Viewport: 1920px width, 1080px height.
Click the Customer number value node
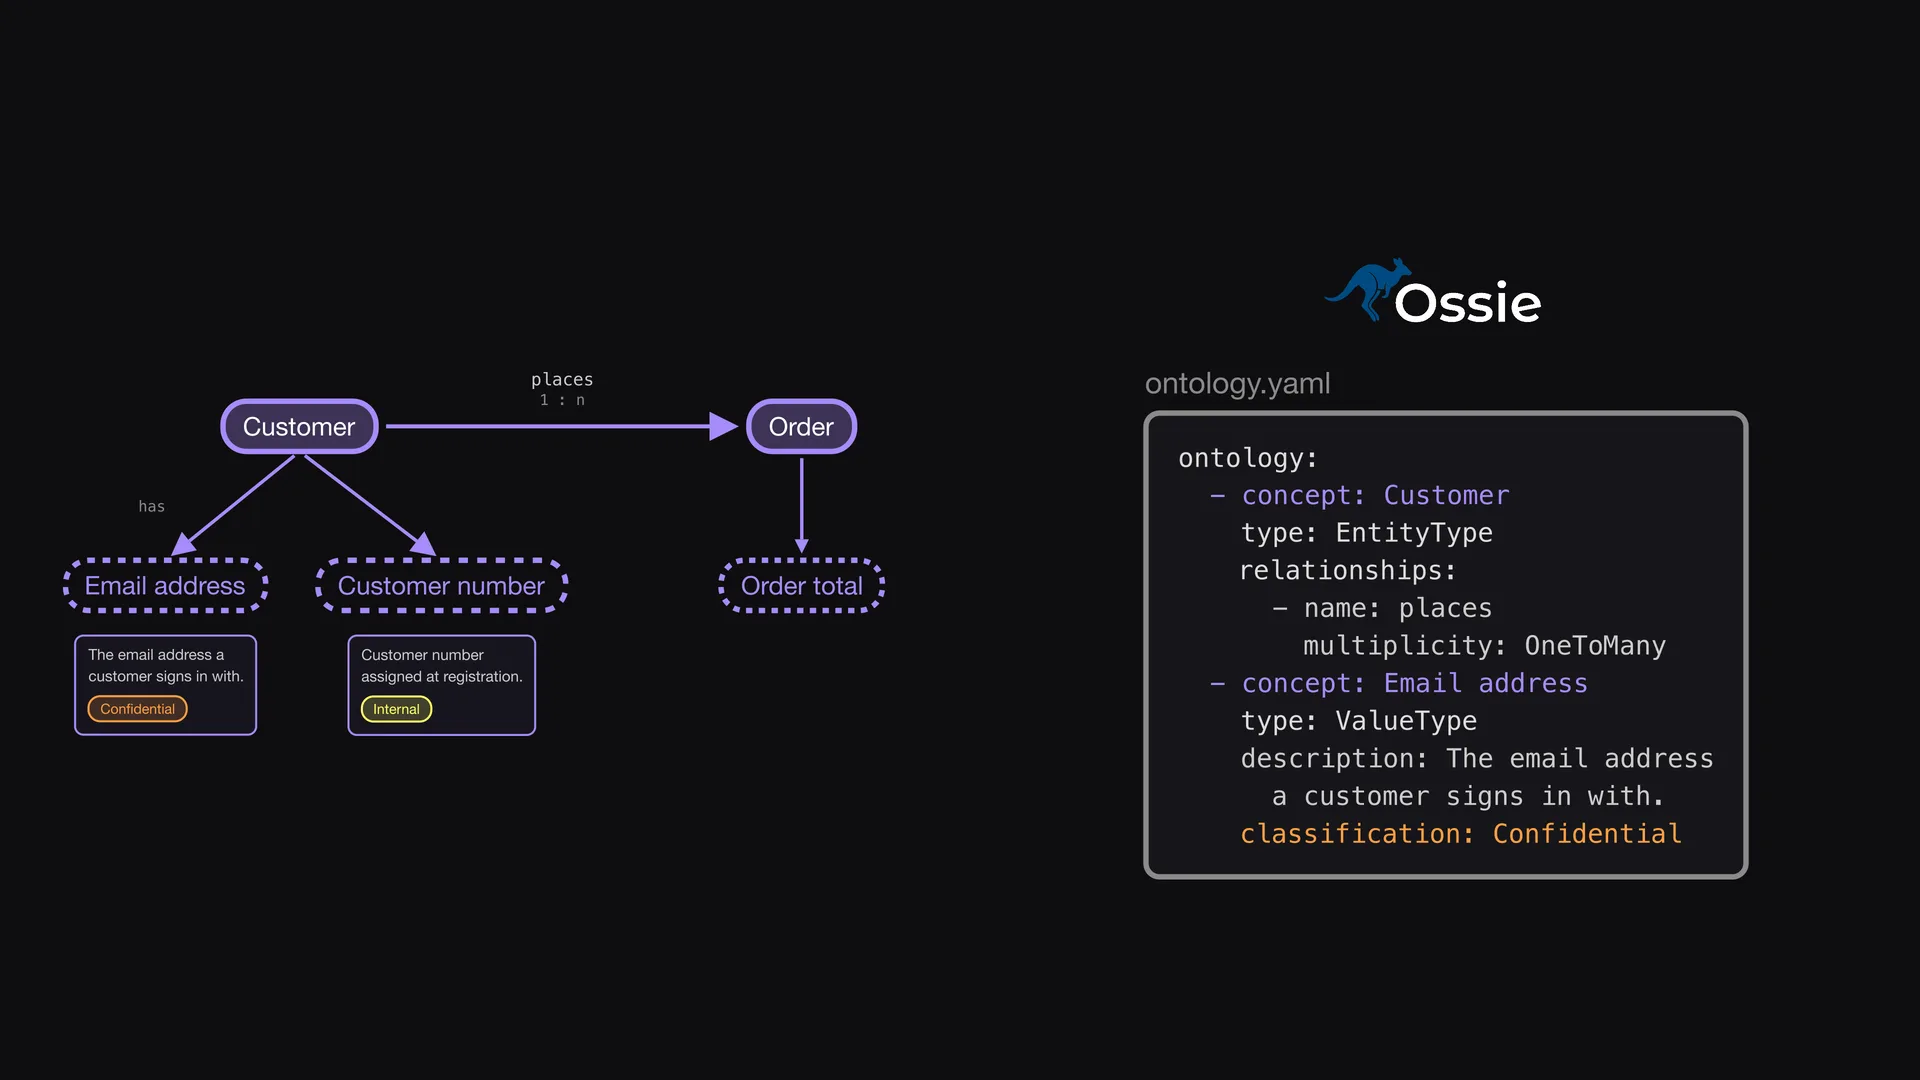441,586
